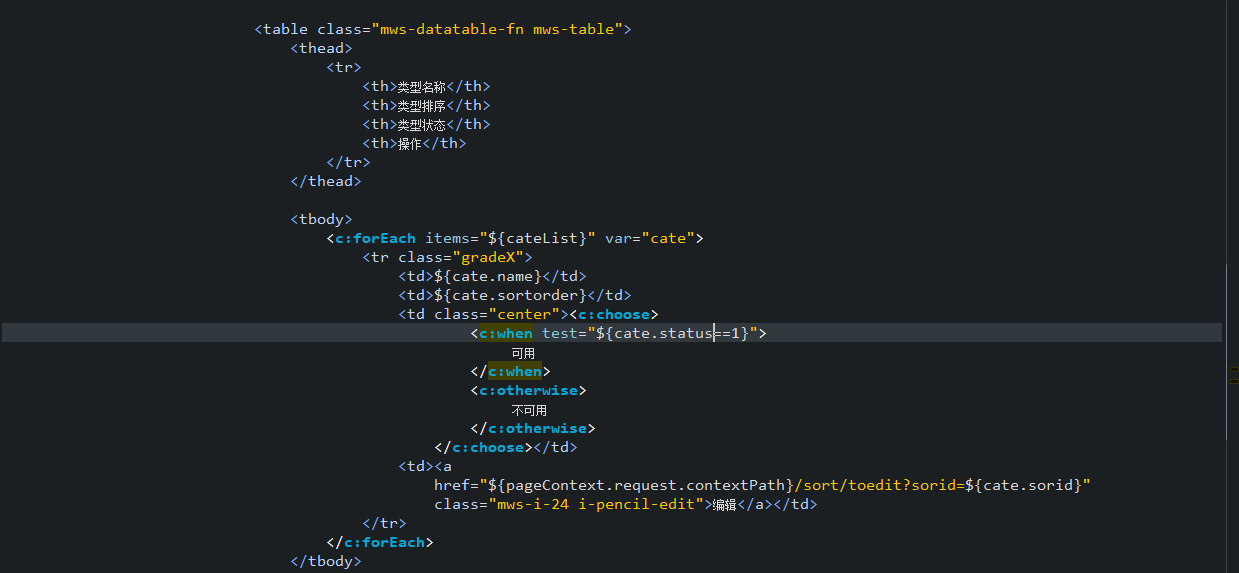Click the 编辑 link text
The height and width of the screenshot is (573, 1239).
pos(724,505)
